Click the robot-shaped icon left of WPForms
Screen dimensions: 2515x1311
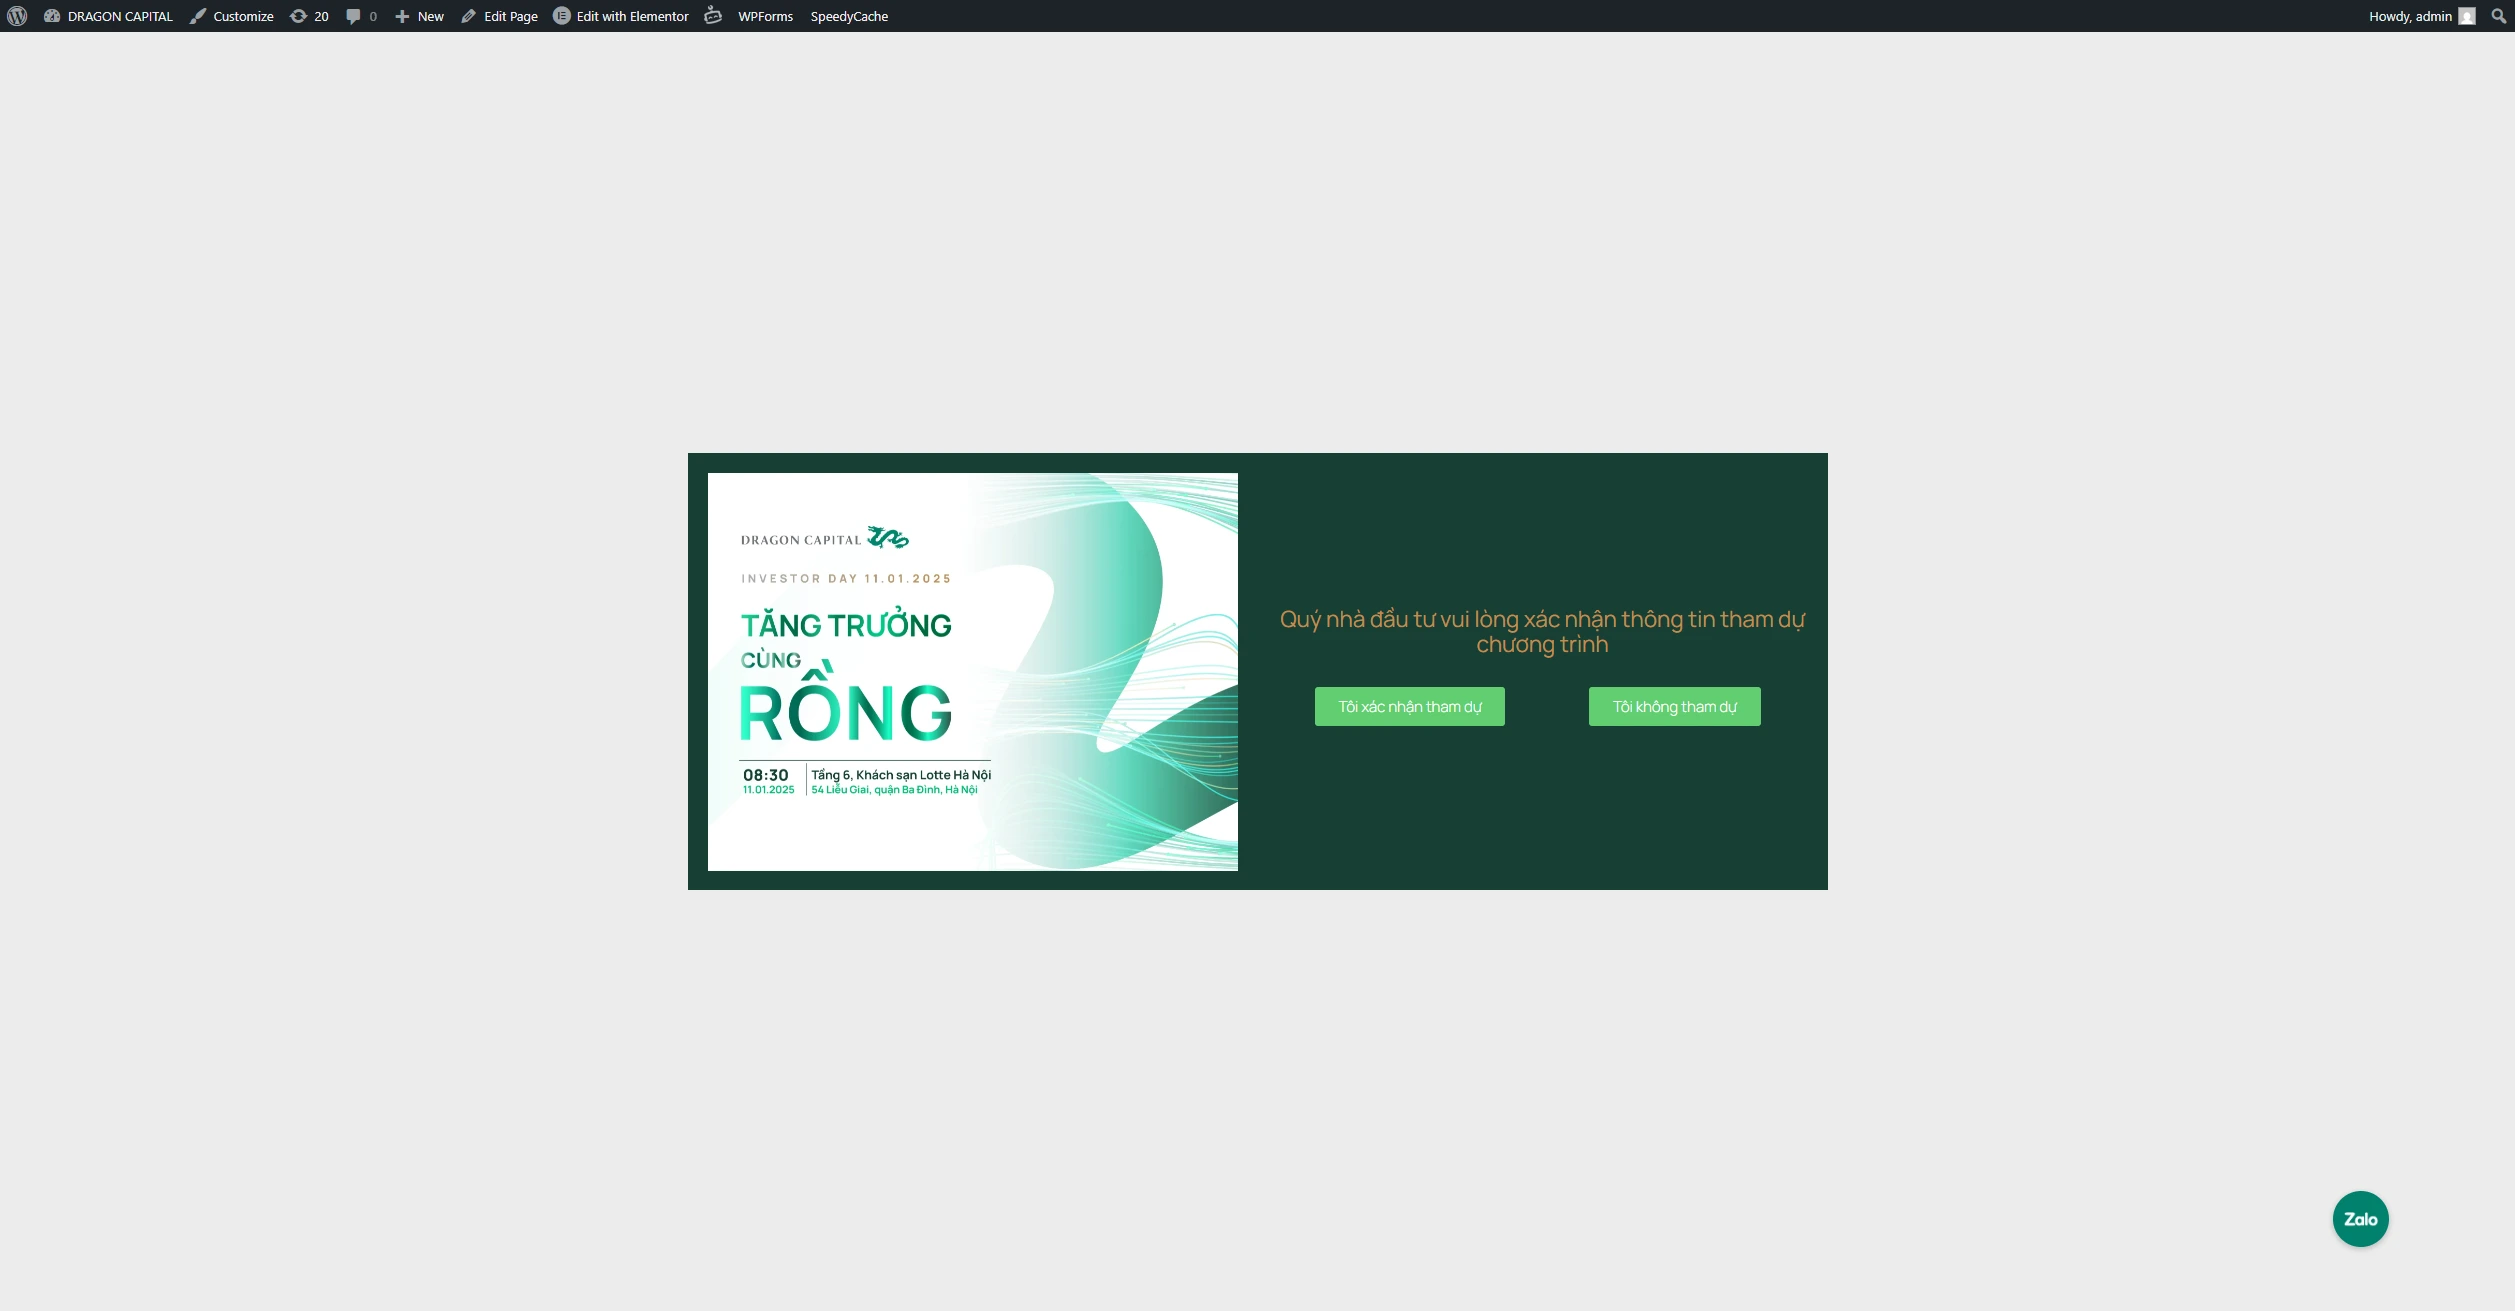pyautogui.click(x=713, y=15)
